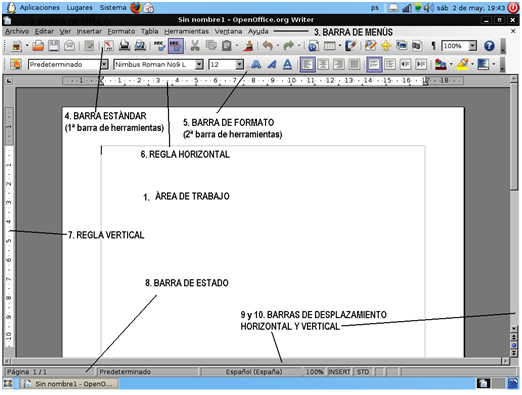Save the document with the floppy icon

[54, 46]
